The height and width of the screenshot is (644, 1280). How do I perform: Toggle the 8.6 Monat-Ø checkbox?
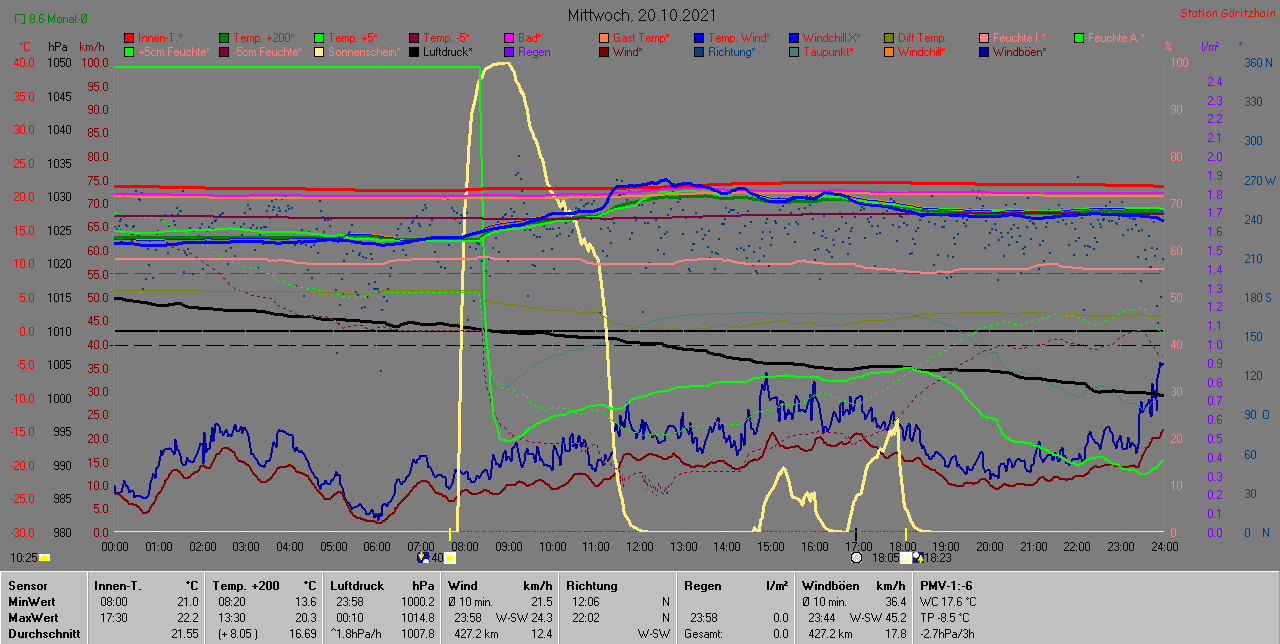click(22, 19)
